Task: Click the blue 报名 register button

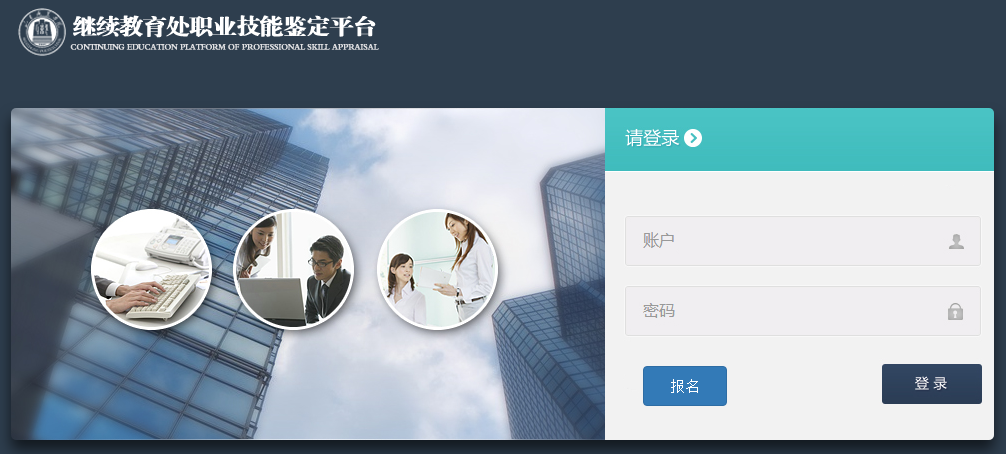Action: (x=685, y=386)
